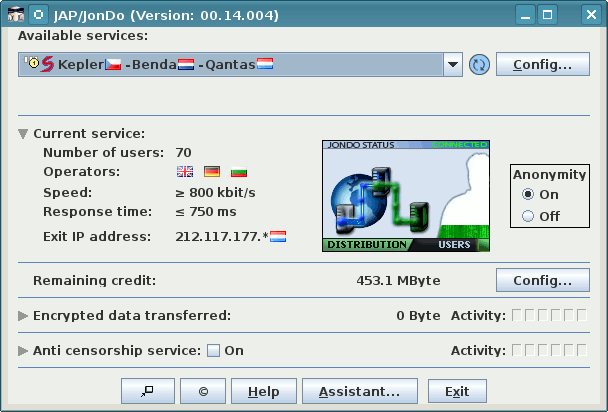Click the number of users value 70

[x=183, y=153]
